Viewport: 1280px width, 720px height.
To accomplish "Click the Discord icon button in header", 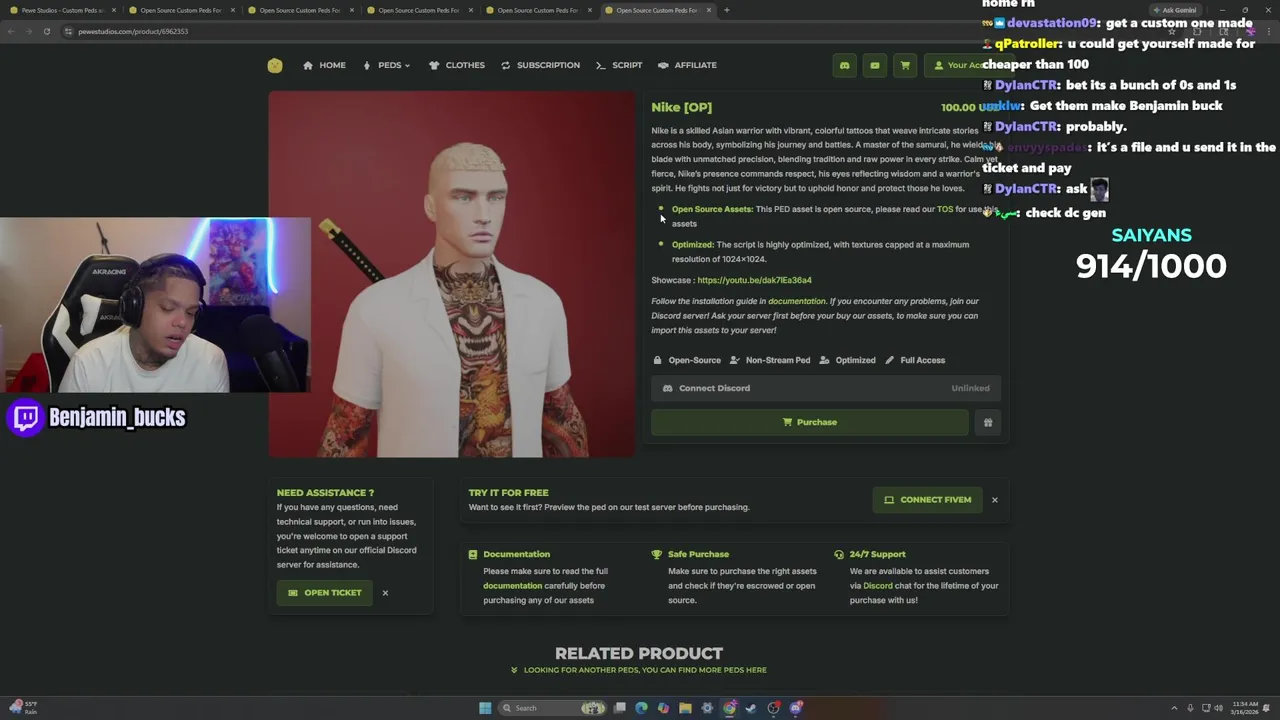I will 844,65.
